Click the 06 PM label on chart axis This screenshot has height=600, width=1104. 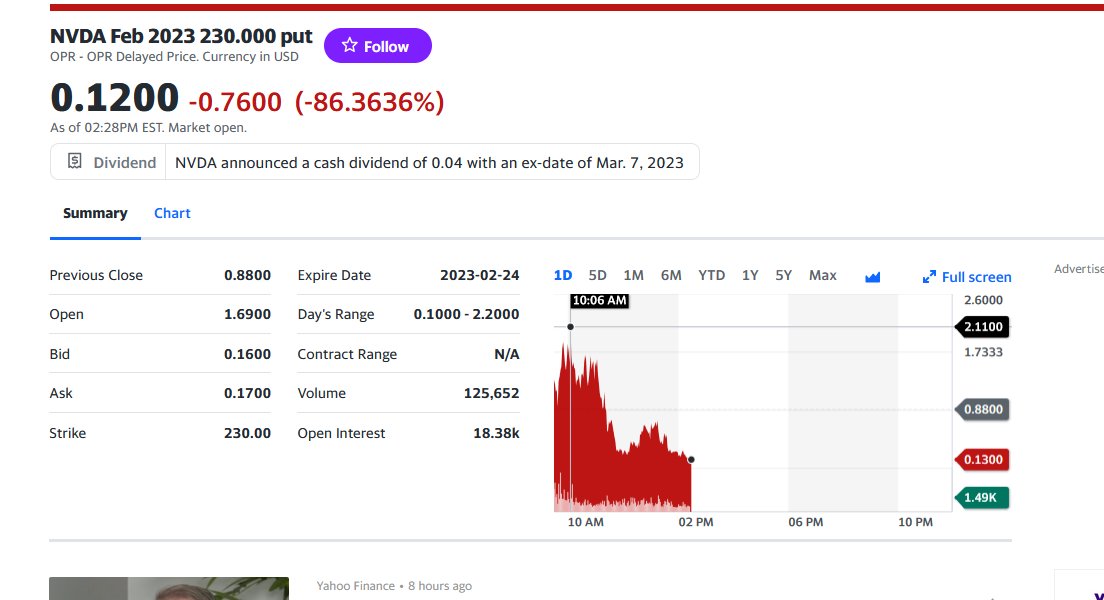click(x=805, y=523)
